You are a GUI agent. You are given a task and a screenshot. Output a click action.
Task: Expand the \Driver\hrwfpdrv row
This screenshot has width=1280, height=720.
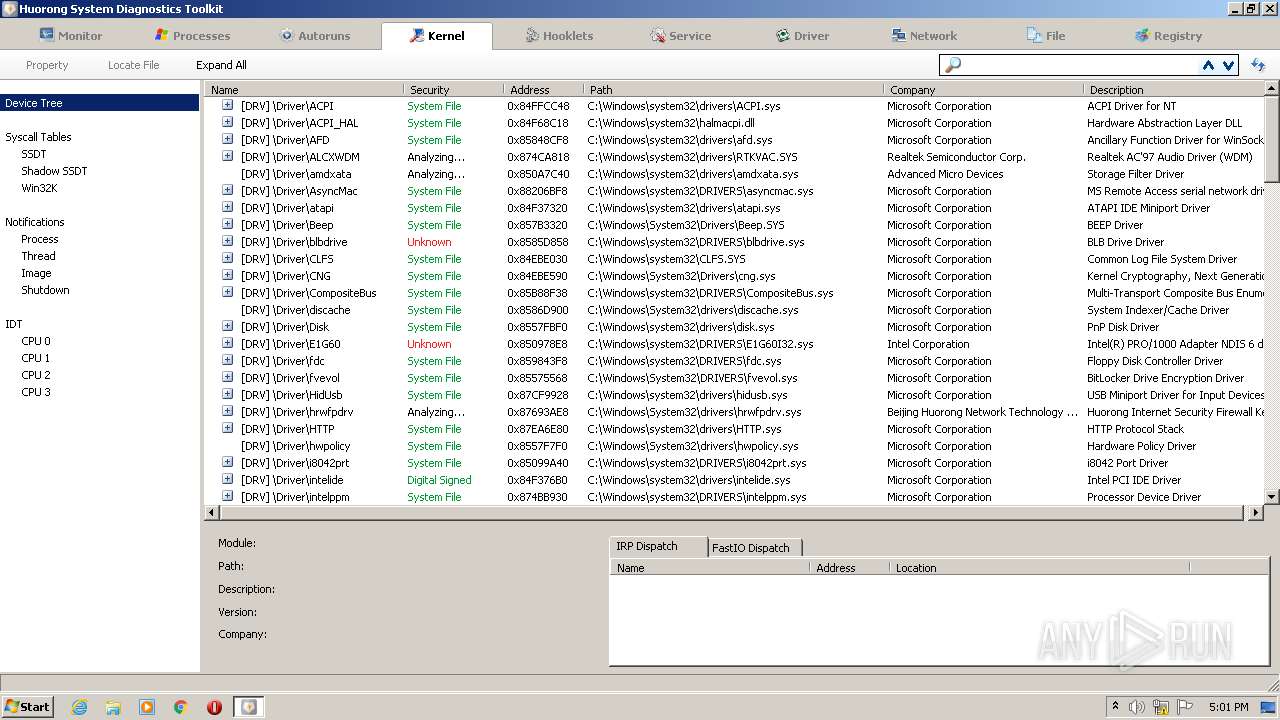228,411
